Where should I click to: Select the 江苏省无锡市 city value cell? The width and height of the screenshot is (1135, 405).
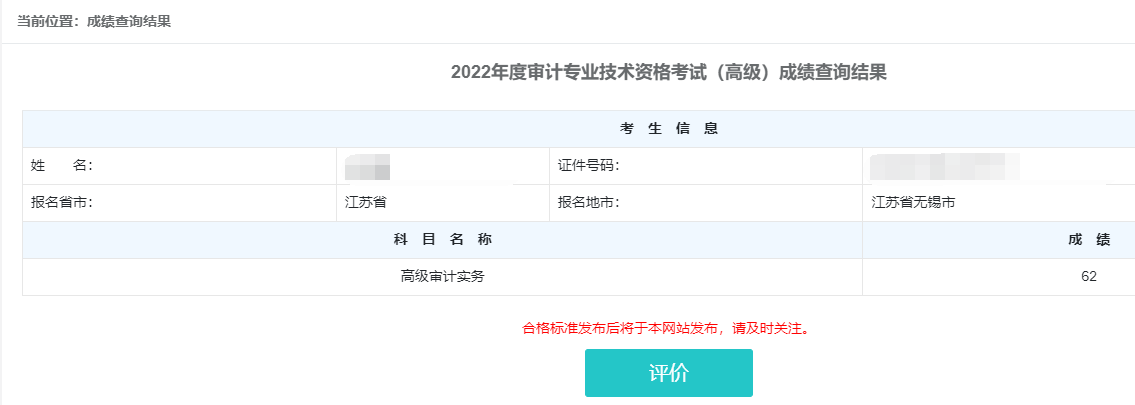click(x=913, y=203)
